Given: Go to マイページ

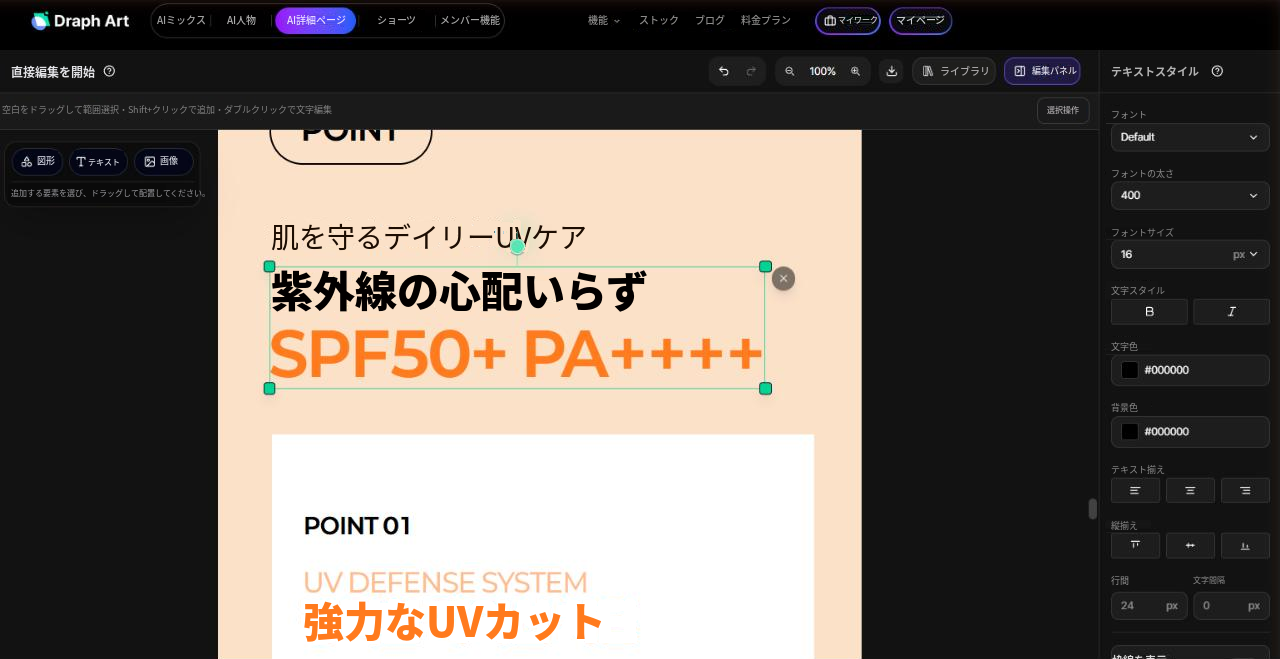Looking at the screenshot, I should click(920, 20).
